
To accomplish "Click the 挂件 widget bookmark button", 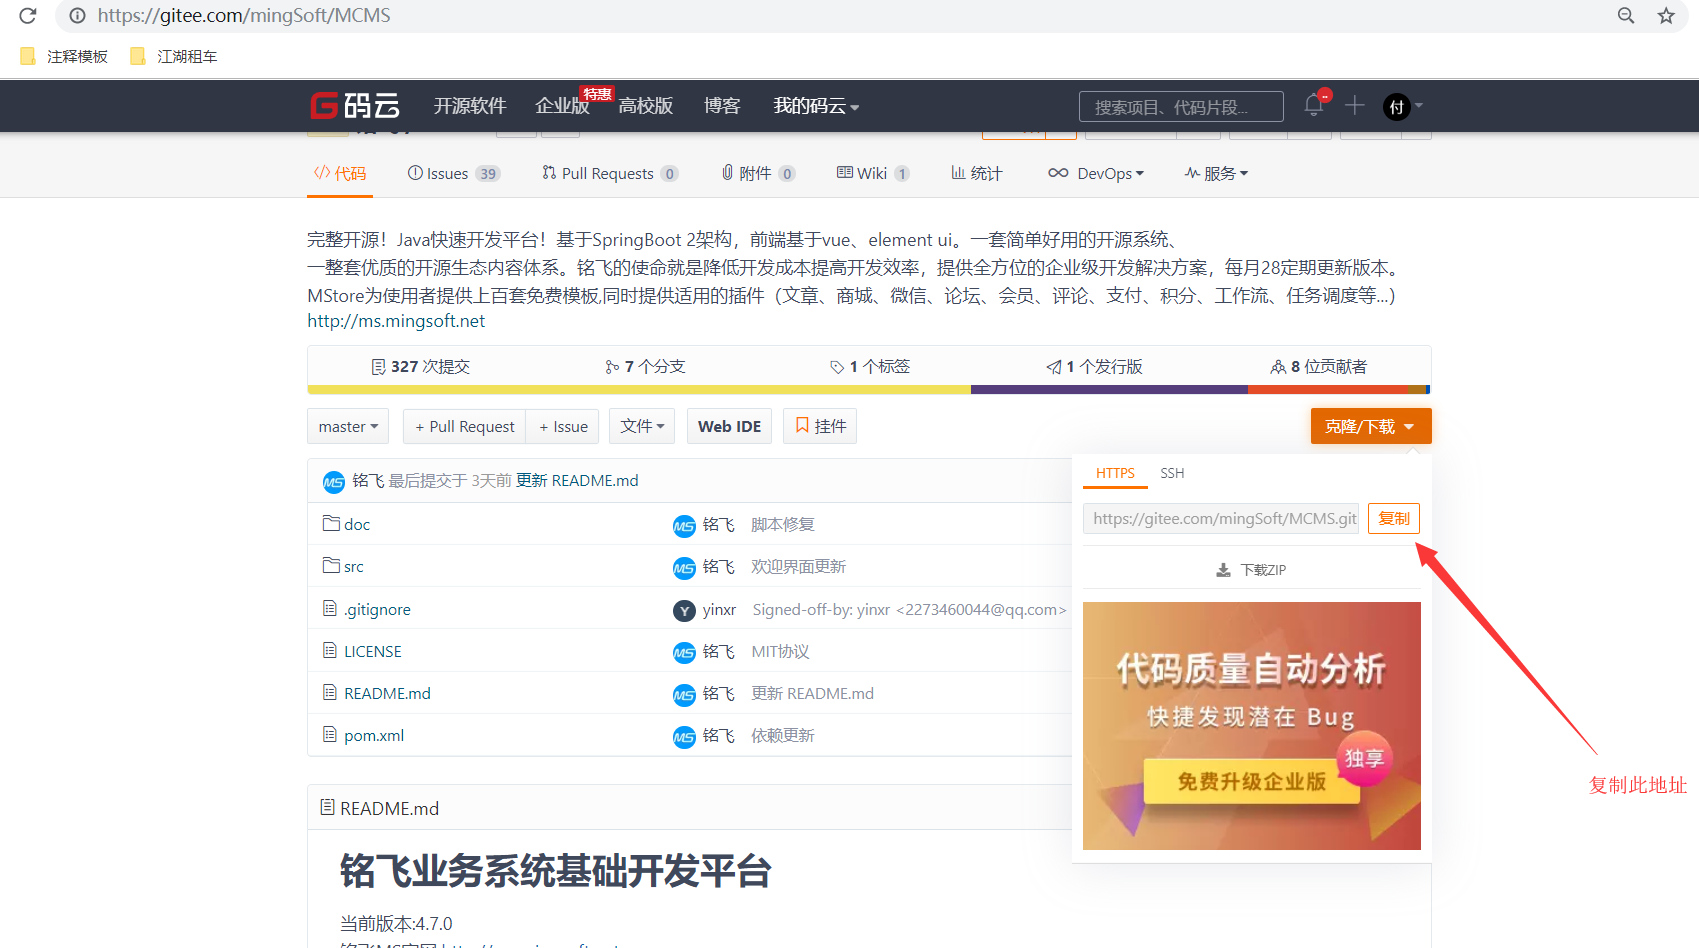I will (x=820, y=426).
